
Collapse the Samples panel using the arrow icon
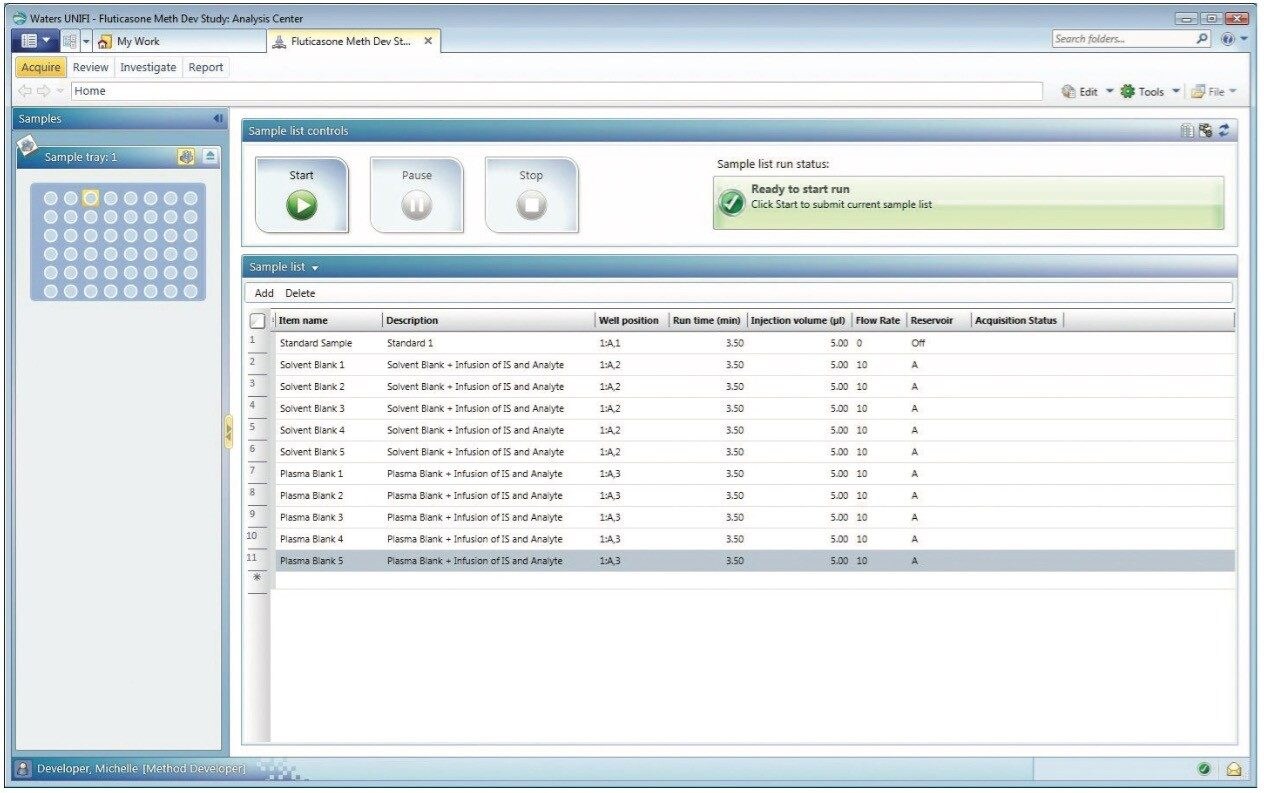click(218, 119)
